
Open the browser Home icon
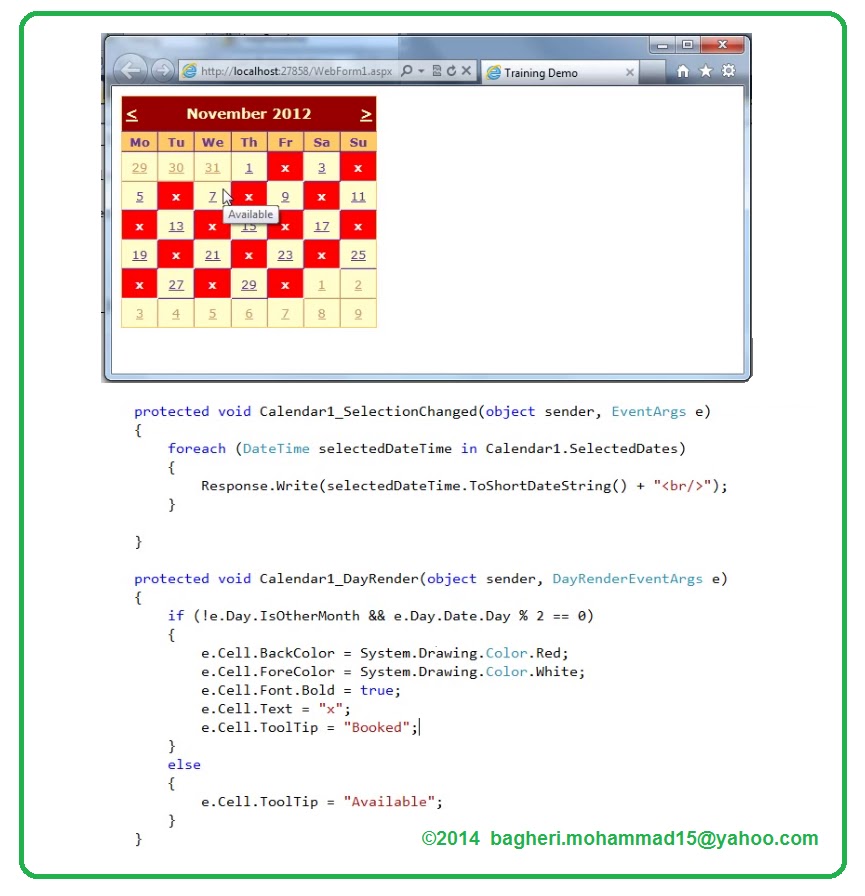682,71
